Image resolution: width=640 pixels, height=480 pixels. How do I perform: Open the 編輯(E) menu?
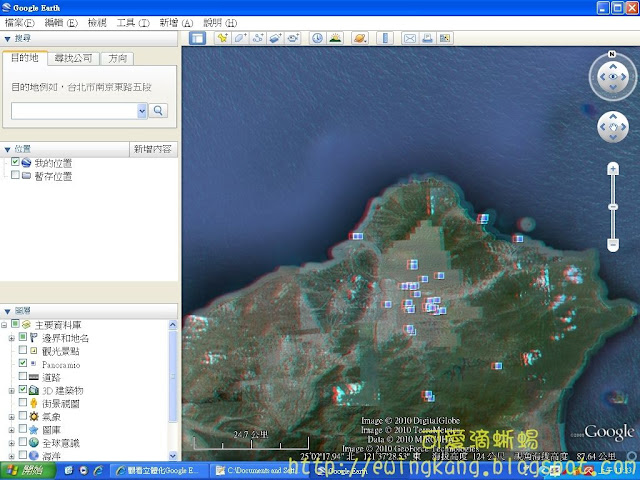(61, 23)
